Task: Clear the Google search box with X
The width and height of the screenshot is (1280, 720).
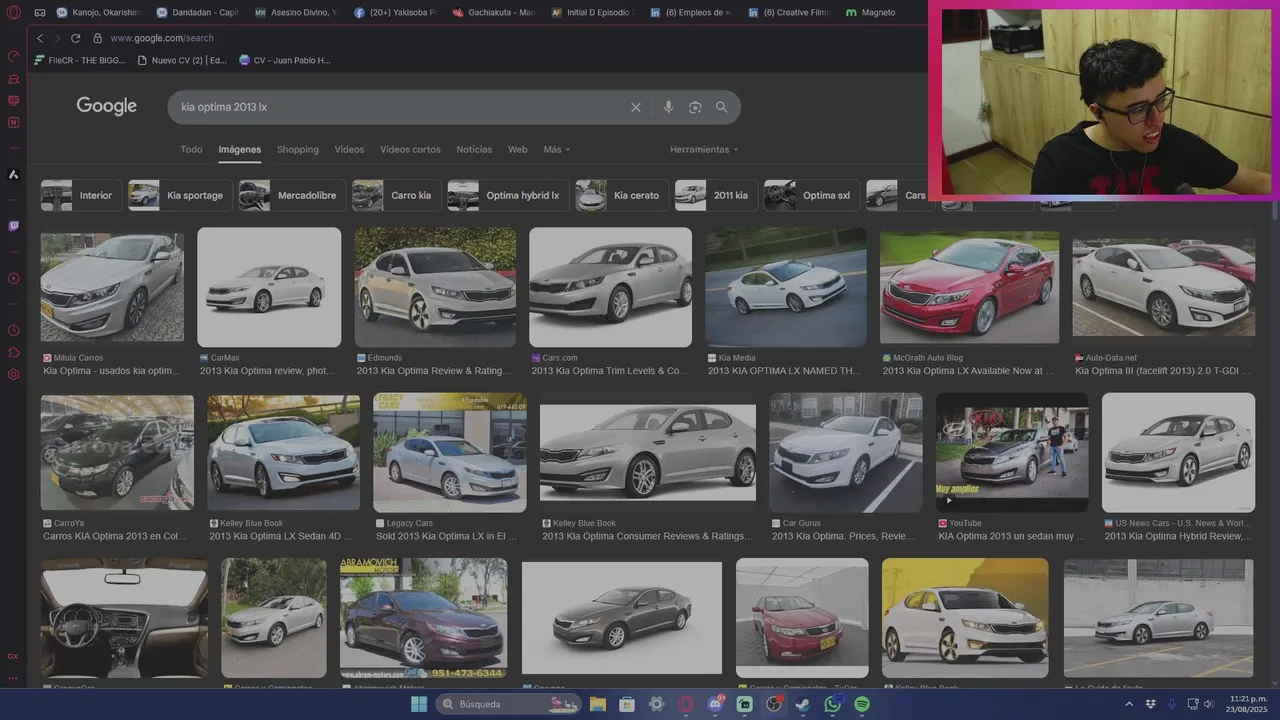Action: pyautogui.click(x=635, y=107)
